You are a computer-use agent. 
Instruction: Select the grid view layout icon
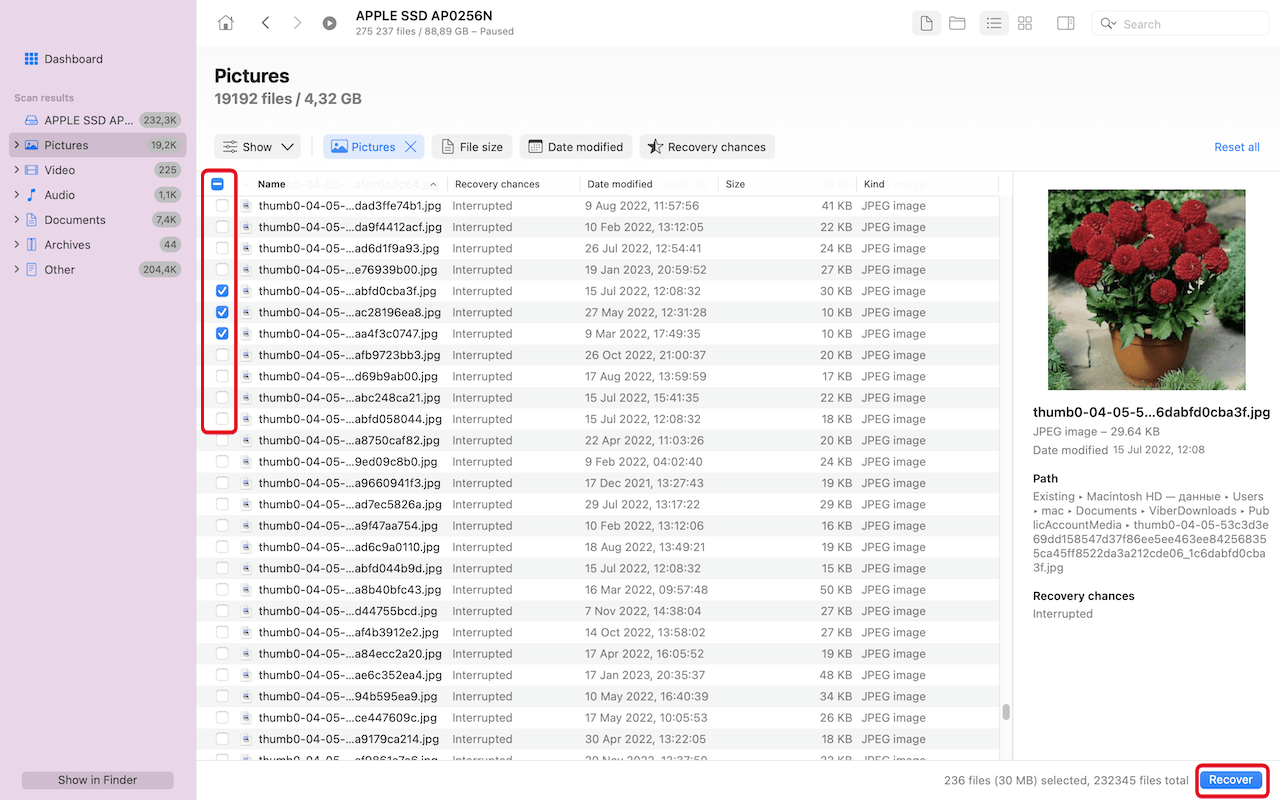point(1025,23)
